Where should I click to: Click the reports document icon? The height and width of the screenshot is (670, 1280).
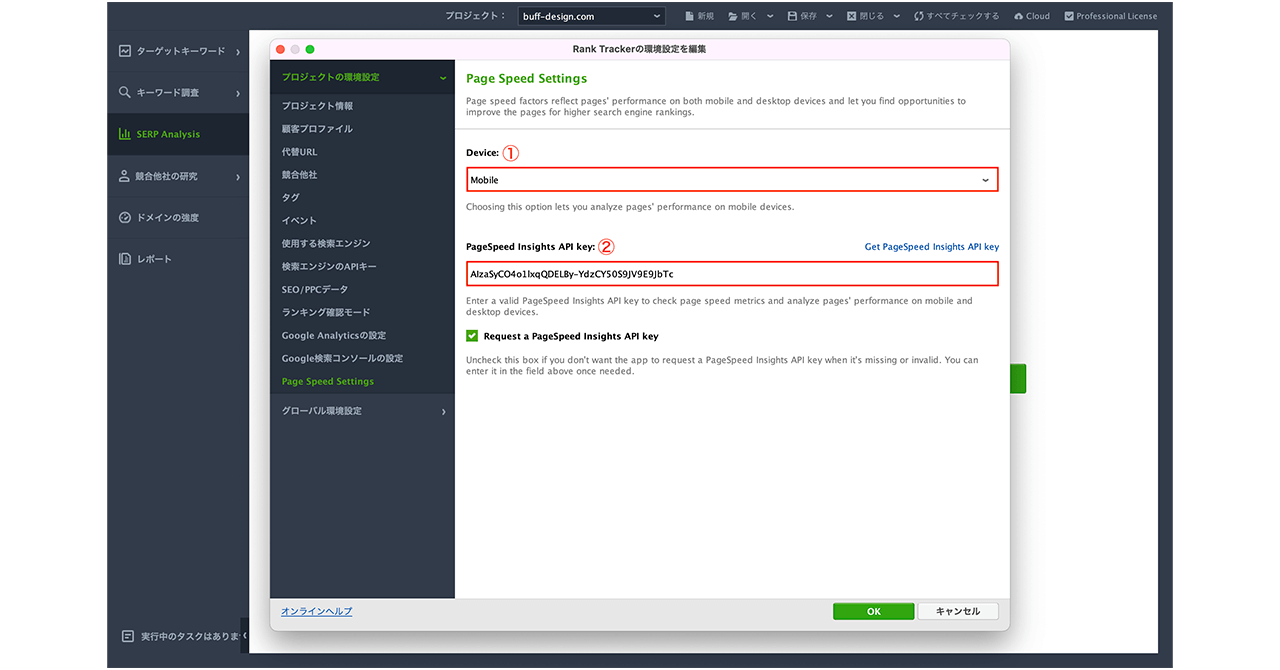click(125, 259)
